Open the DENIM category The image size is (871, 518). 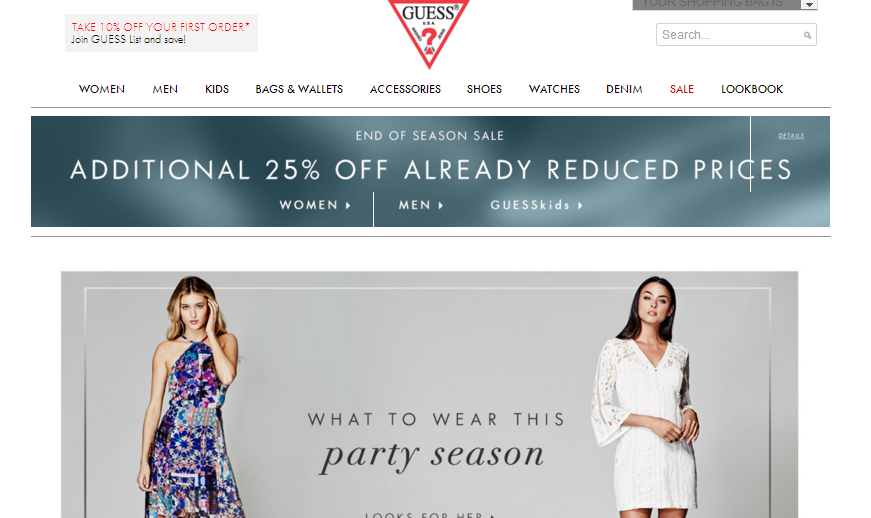(x=624, y=89)
